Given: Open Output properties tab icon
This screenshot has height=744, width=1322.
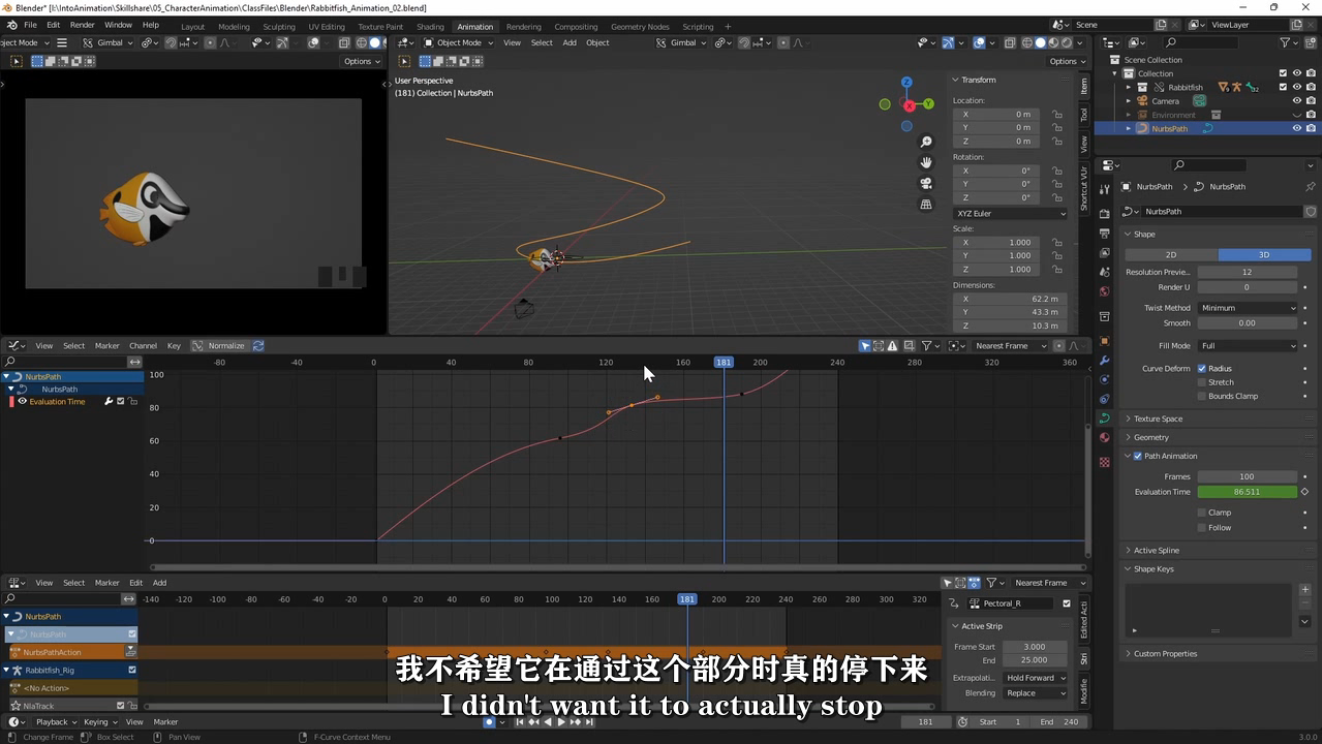Looking at the screenshot, I should coord(1104,232).
